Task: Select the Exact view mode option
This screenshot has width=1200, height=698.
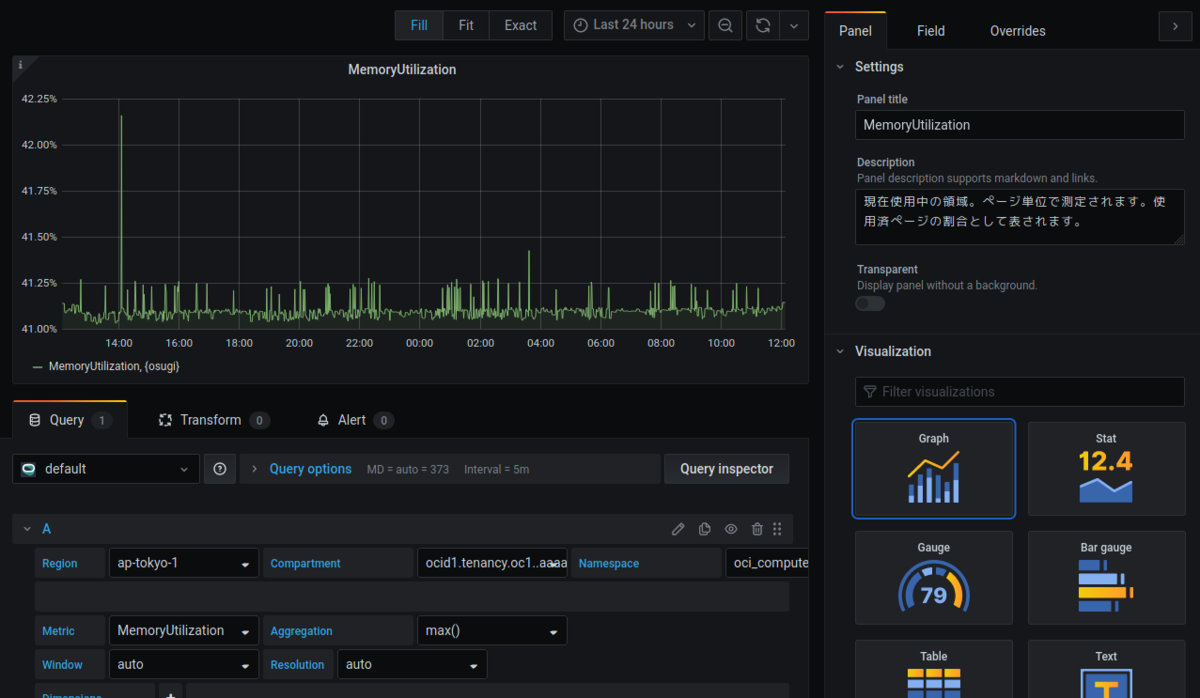Action: pos(520,25)
